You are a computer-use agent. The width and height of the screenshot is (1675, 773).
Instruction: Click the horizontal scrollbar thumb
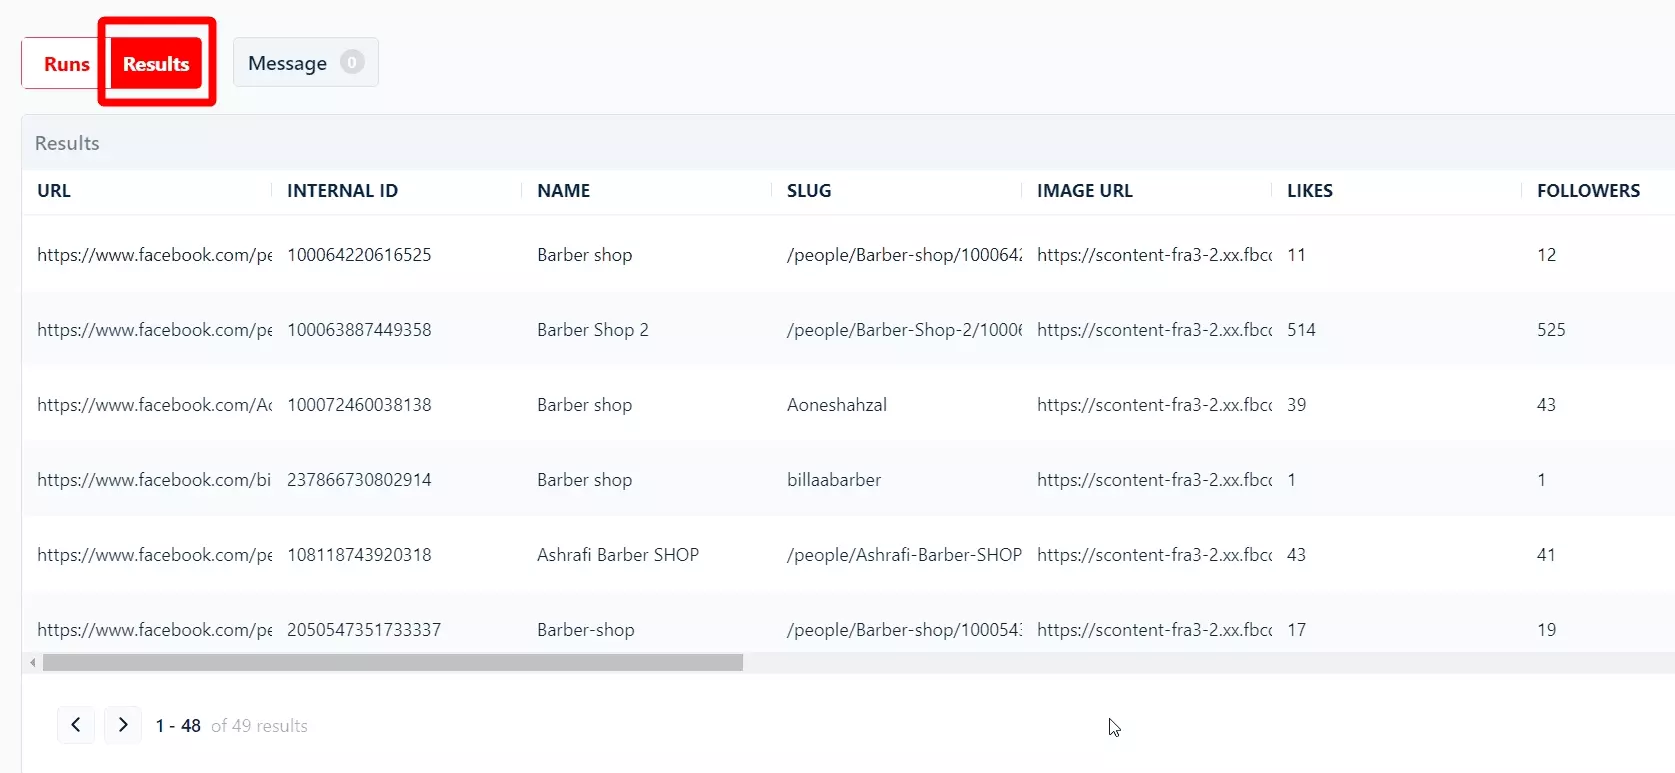[x=392, y=663]
